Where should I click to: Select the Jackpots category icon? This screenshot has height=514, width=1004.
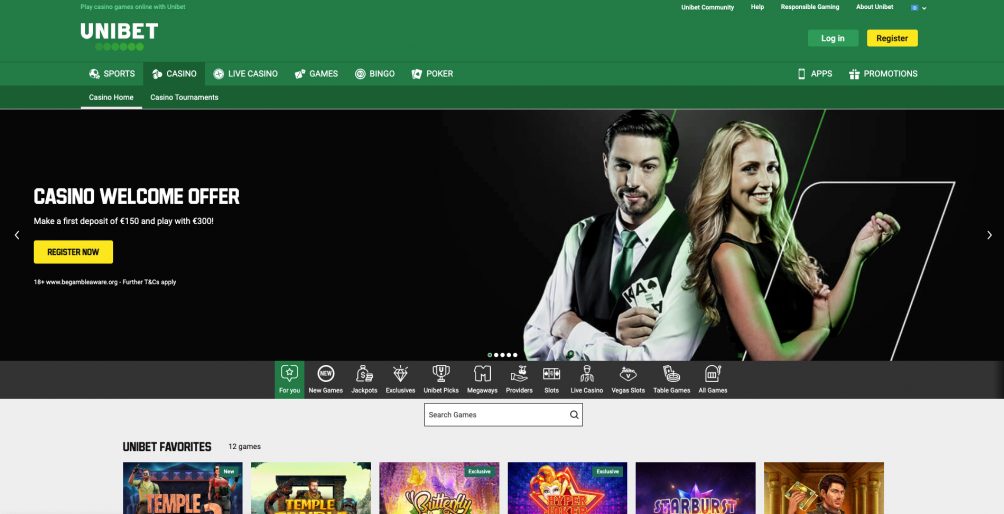point(364,380)
